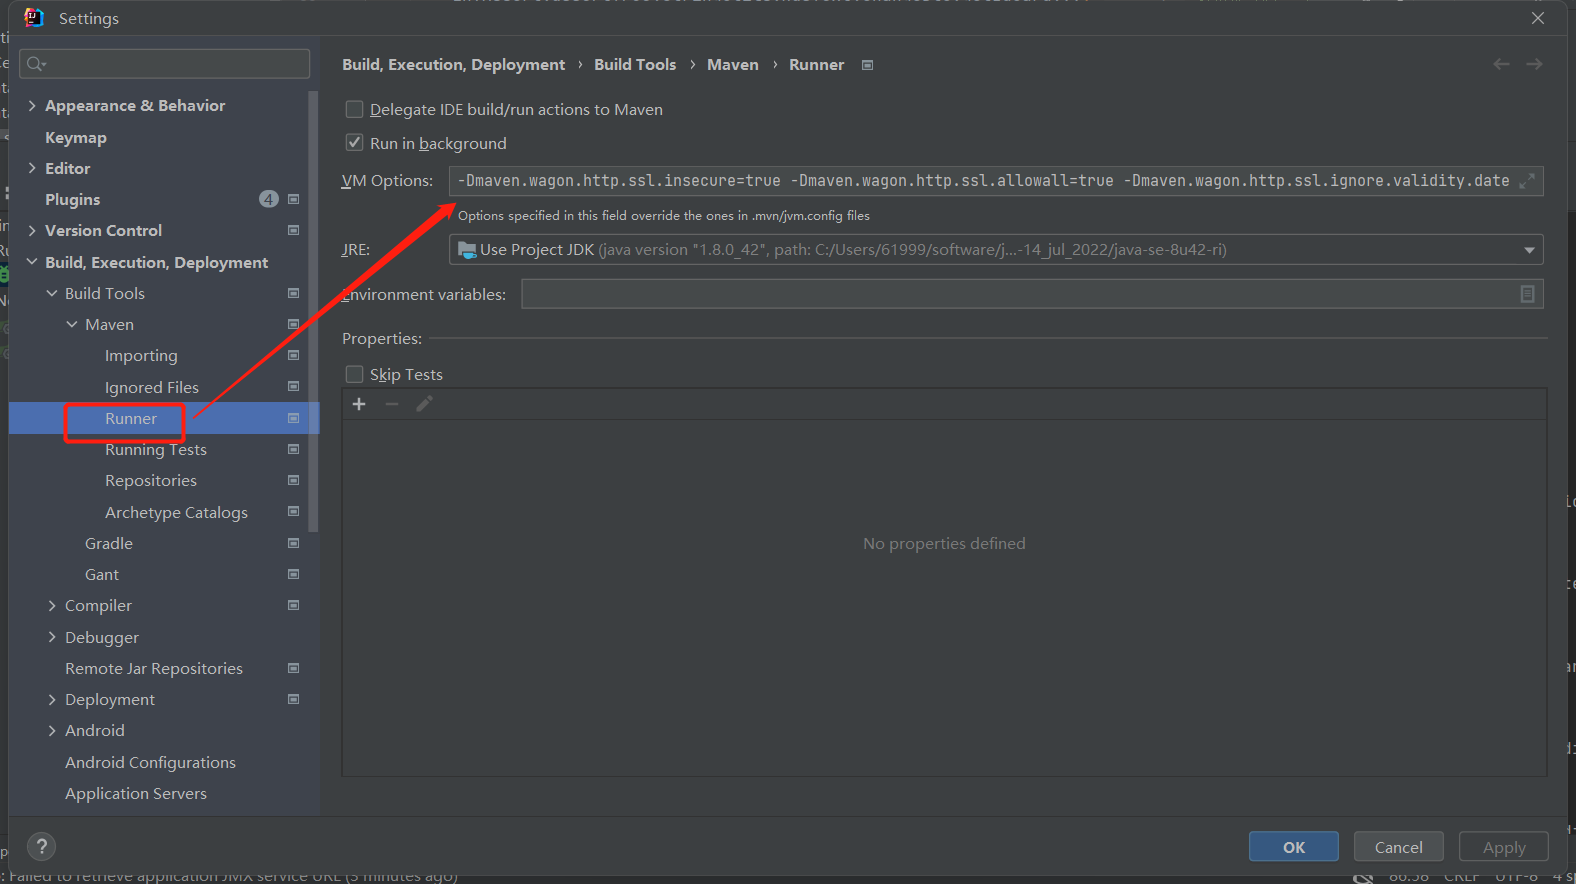
Task: Click the project-level icon next to Runner breadcrumb
Action: click(868, 65)
